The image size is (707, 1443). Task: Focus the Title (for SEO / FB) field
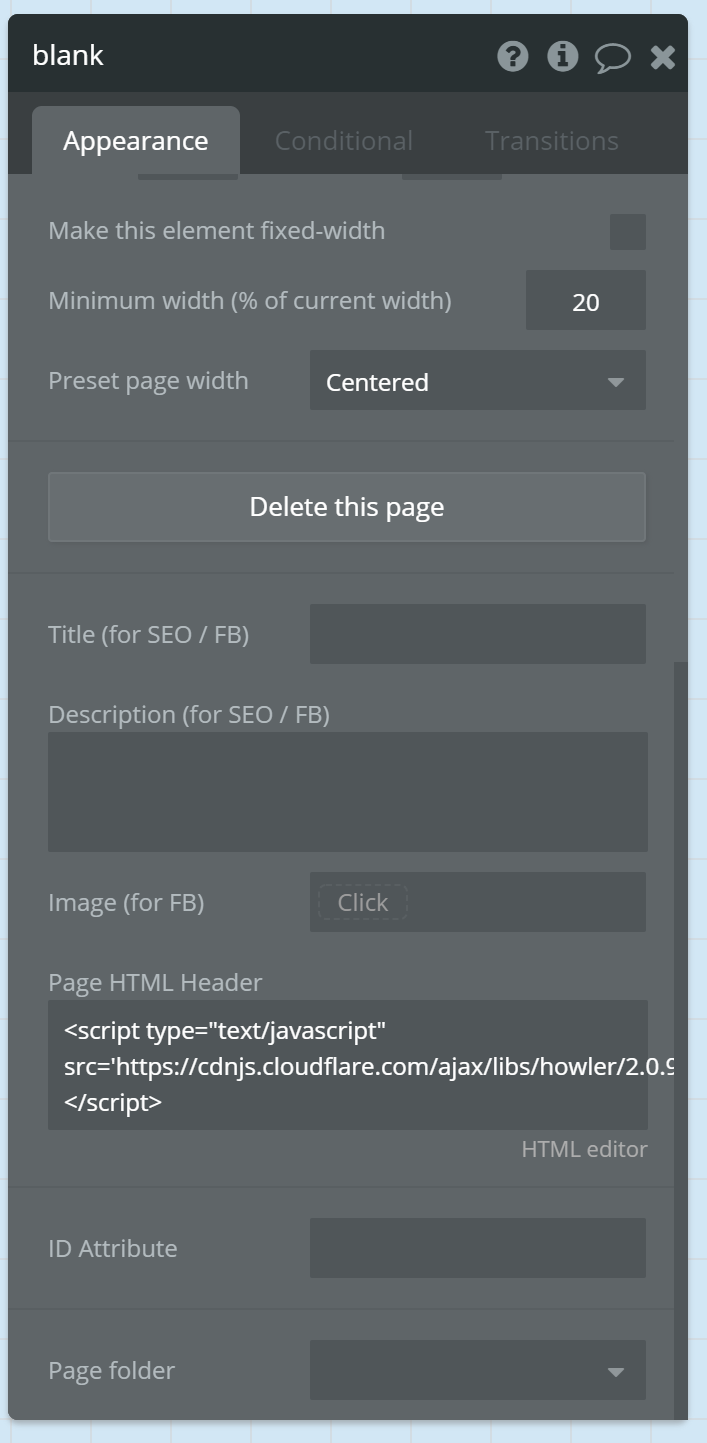click(x=477, y=633)
